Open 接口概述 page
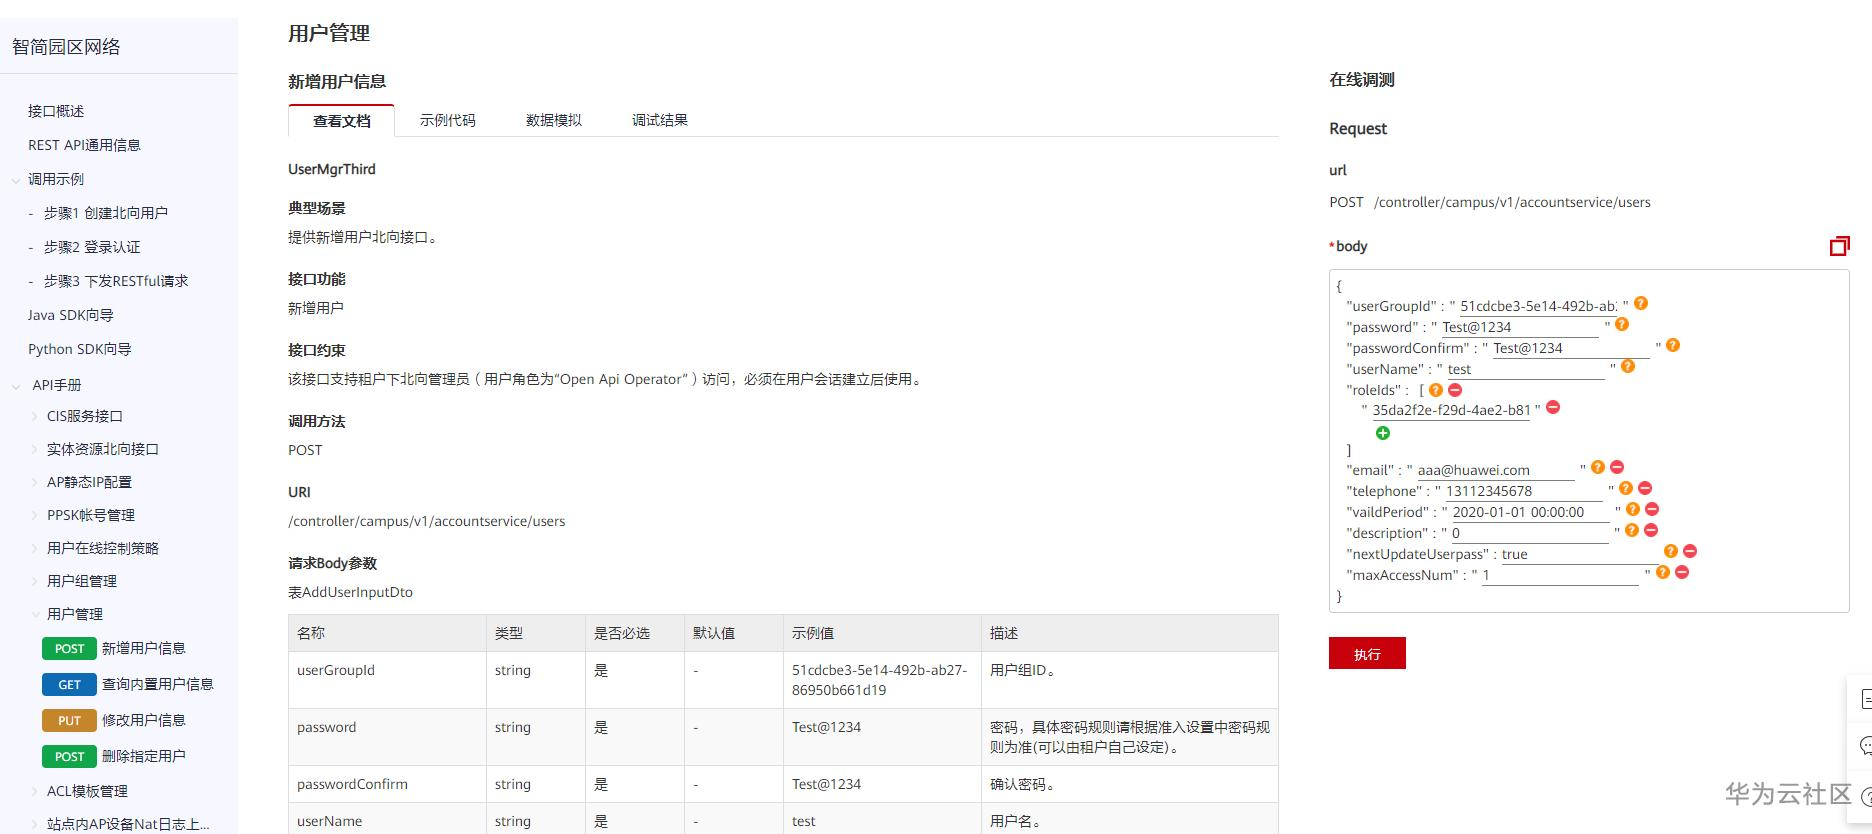The height and width of the screenshot is (834, 1872). tap(56, 111)
